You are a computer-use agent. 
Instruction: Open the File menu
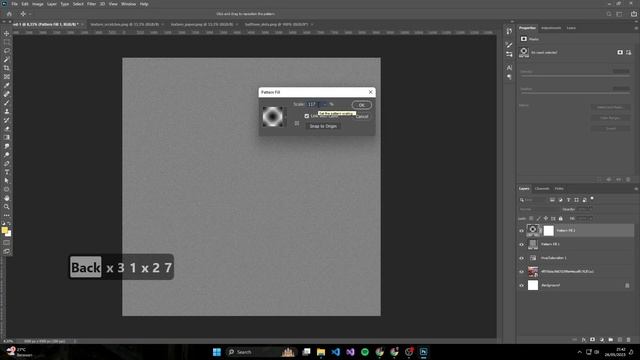[x=14, y=4]
